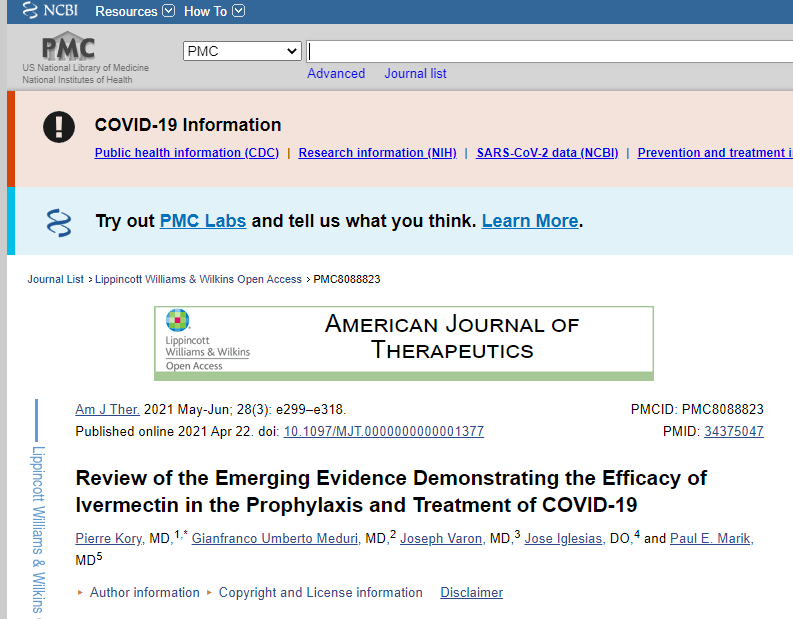Viewport: 793px width, 619px height.
Task: Open Public health information (CDC) link
Action: point(187,153)
